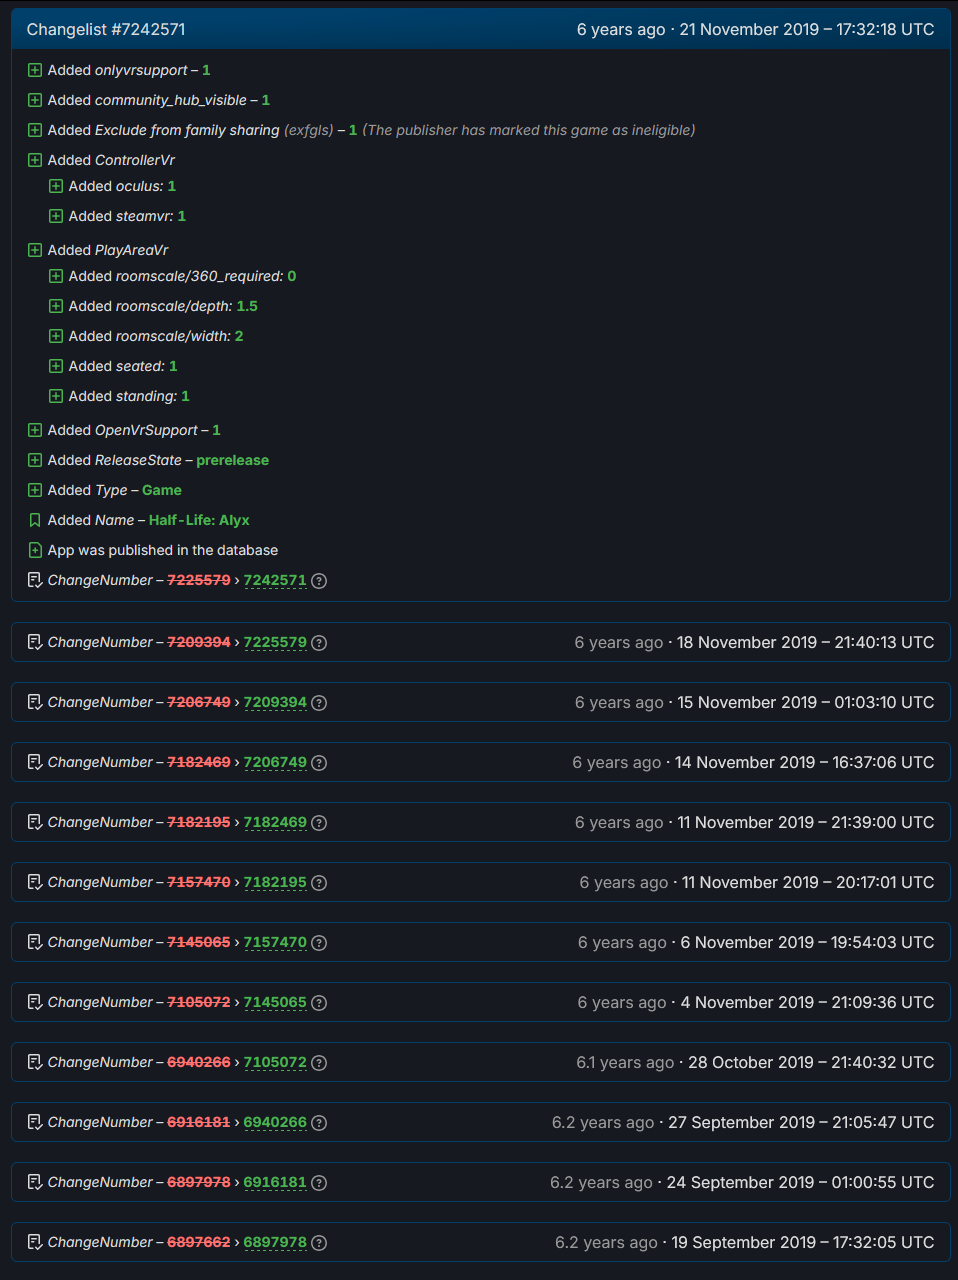Open new changenumber link 7182469
The height and width of the screenshot is (1280, 958).
coord(275,822)
